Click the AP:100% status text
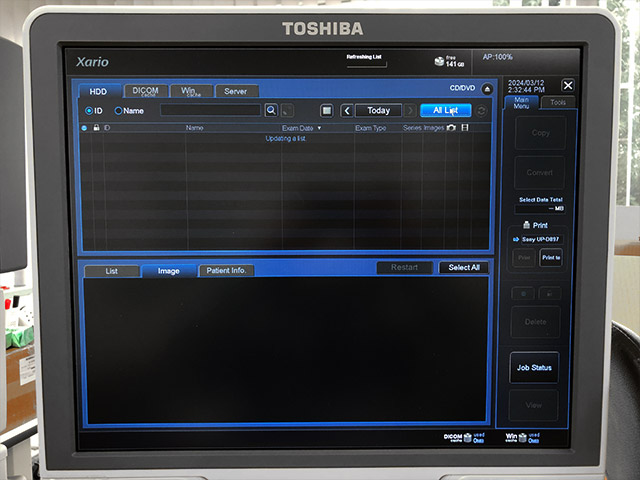640x480 pixels. pos(498,57)
